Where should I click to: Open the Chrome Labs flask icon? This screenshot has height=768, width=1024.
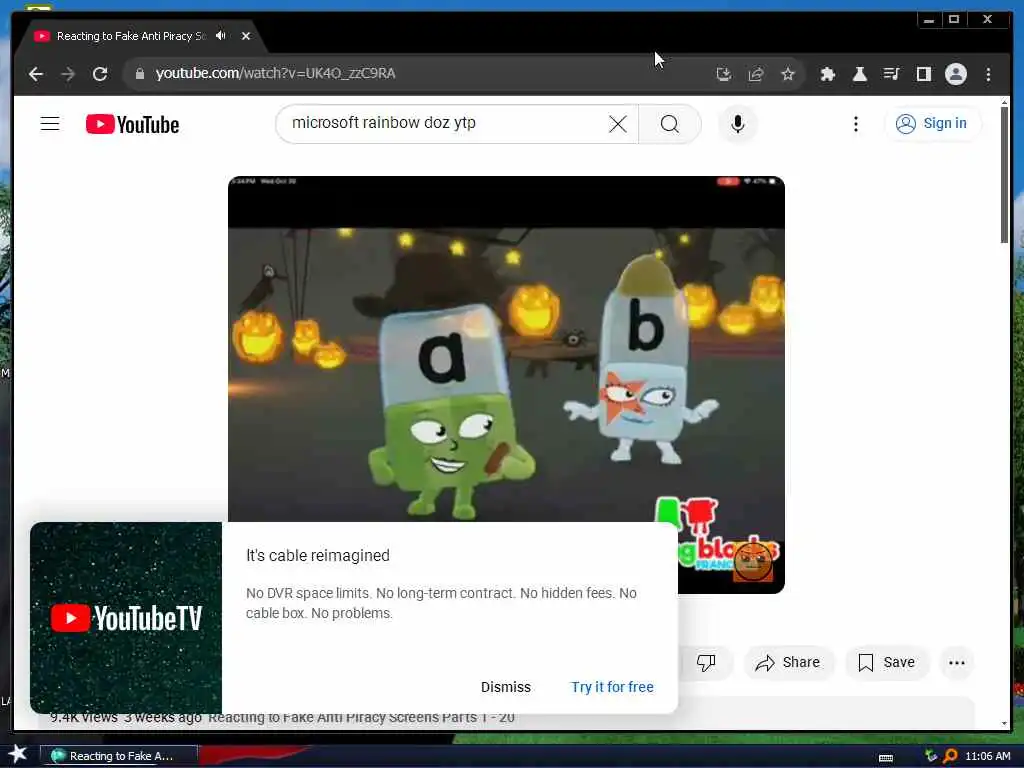tap(859, 74)
